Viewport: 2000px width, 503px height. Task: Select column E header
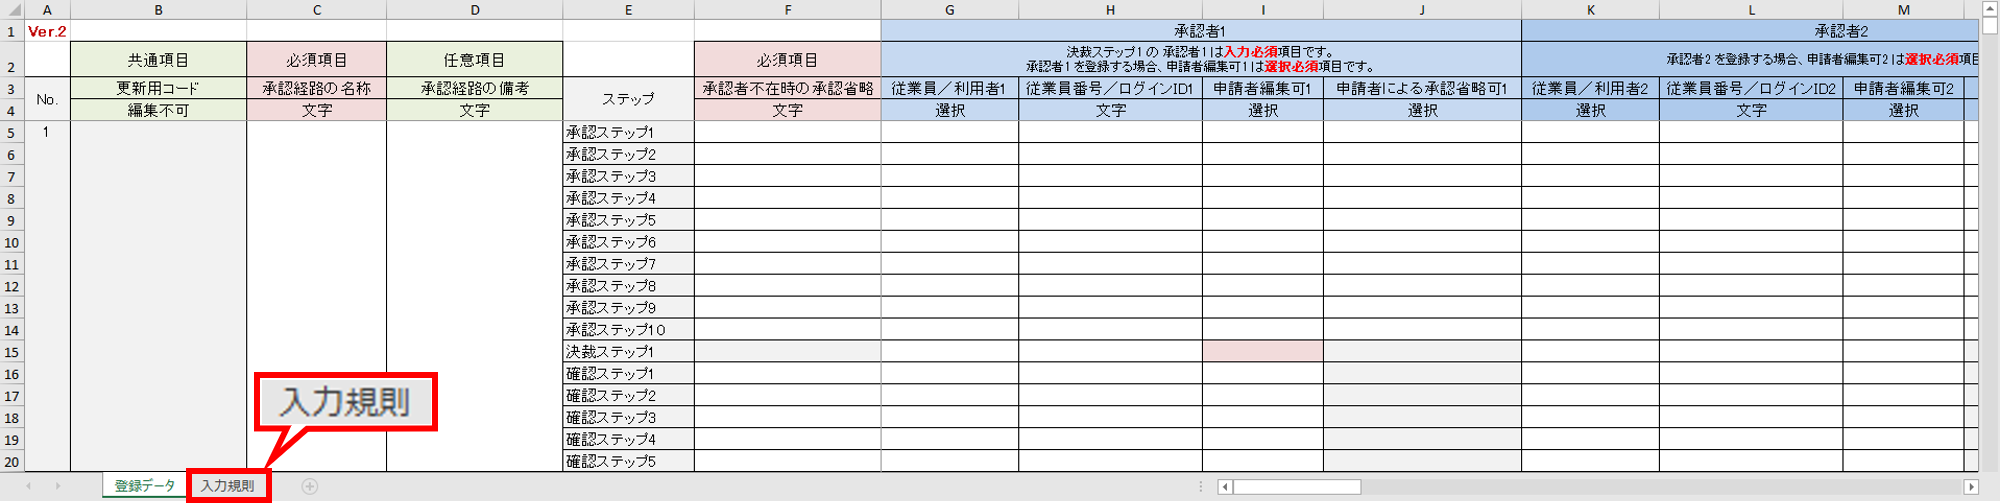click(628, 10)
